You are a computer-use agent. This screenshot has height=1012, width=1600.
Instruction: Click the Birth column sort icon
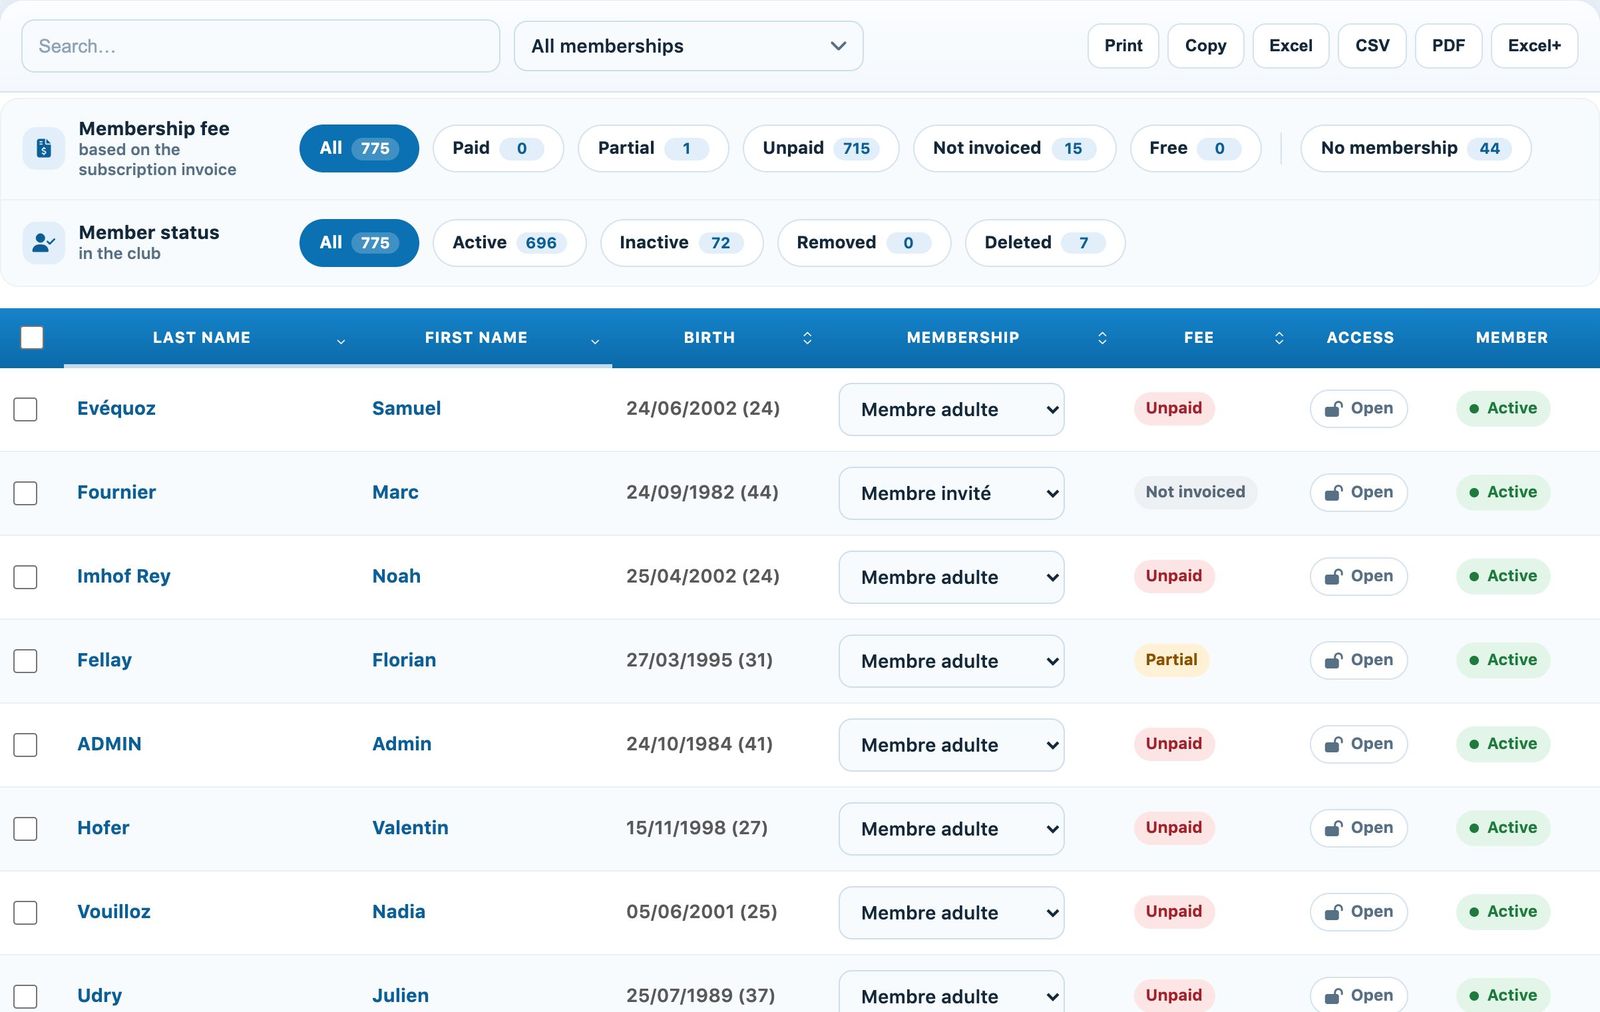point(807,338)
